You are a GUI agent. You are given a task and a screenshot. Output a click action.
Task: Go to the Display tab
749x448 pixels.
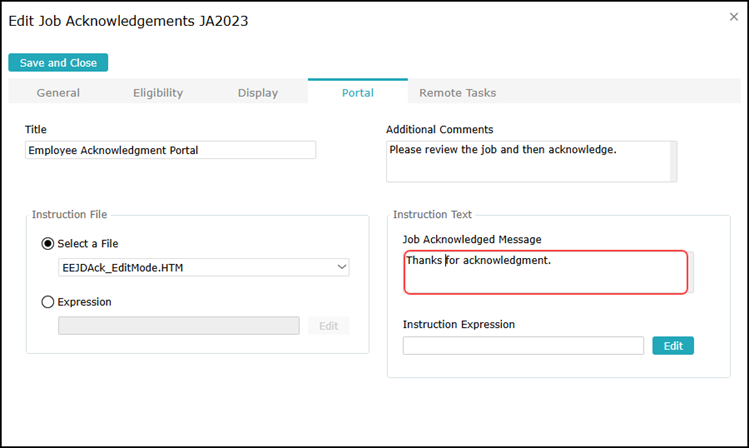(x=258, y=93)
